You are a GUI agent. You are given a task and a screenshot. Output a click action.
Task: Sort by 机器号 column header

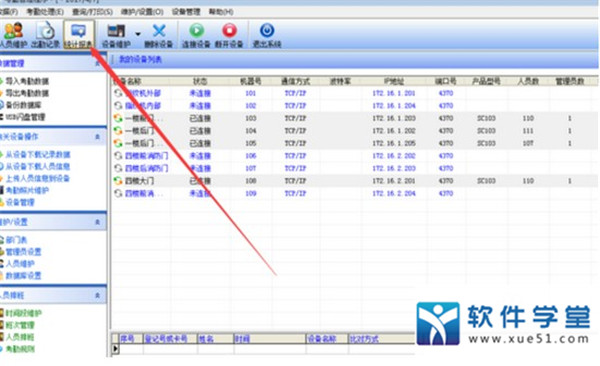coord(251,81)
